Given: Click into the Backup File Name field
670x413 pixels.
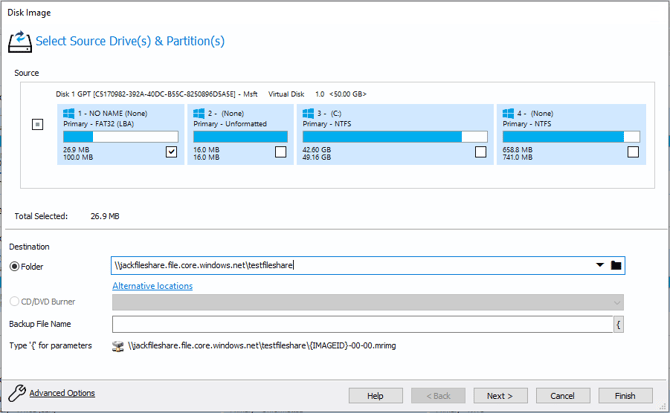Looking at the screenshot, I should coord(360,324).
